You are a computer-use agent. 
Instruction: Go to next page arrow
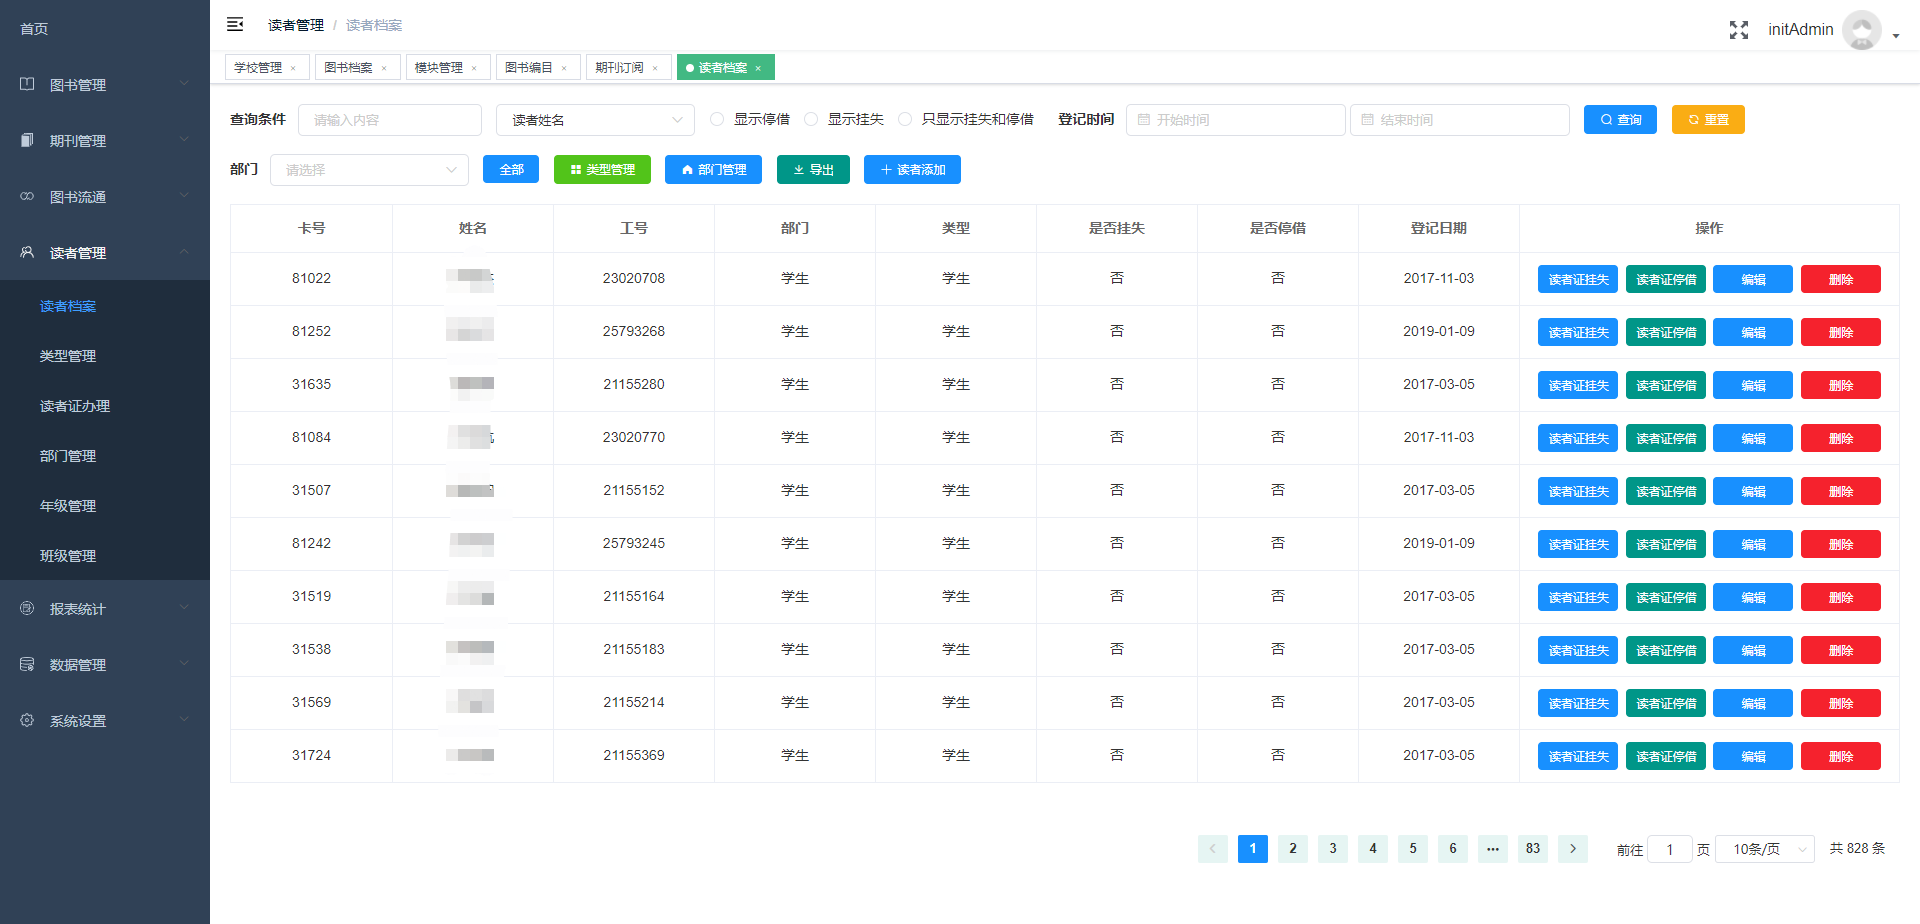coord(1573,849)
